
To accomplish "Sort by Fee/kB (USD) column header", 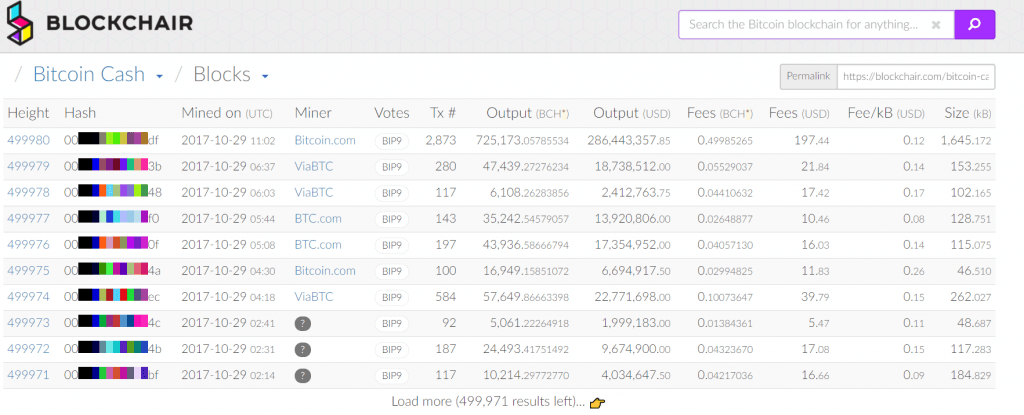I will [x=886, y=113].
